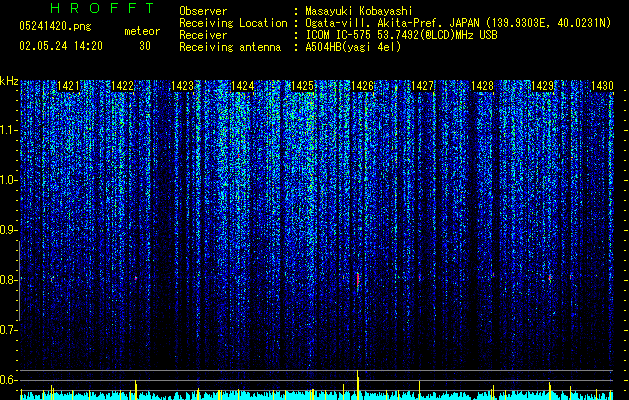Click the Observer label

[203, 11]
